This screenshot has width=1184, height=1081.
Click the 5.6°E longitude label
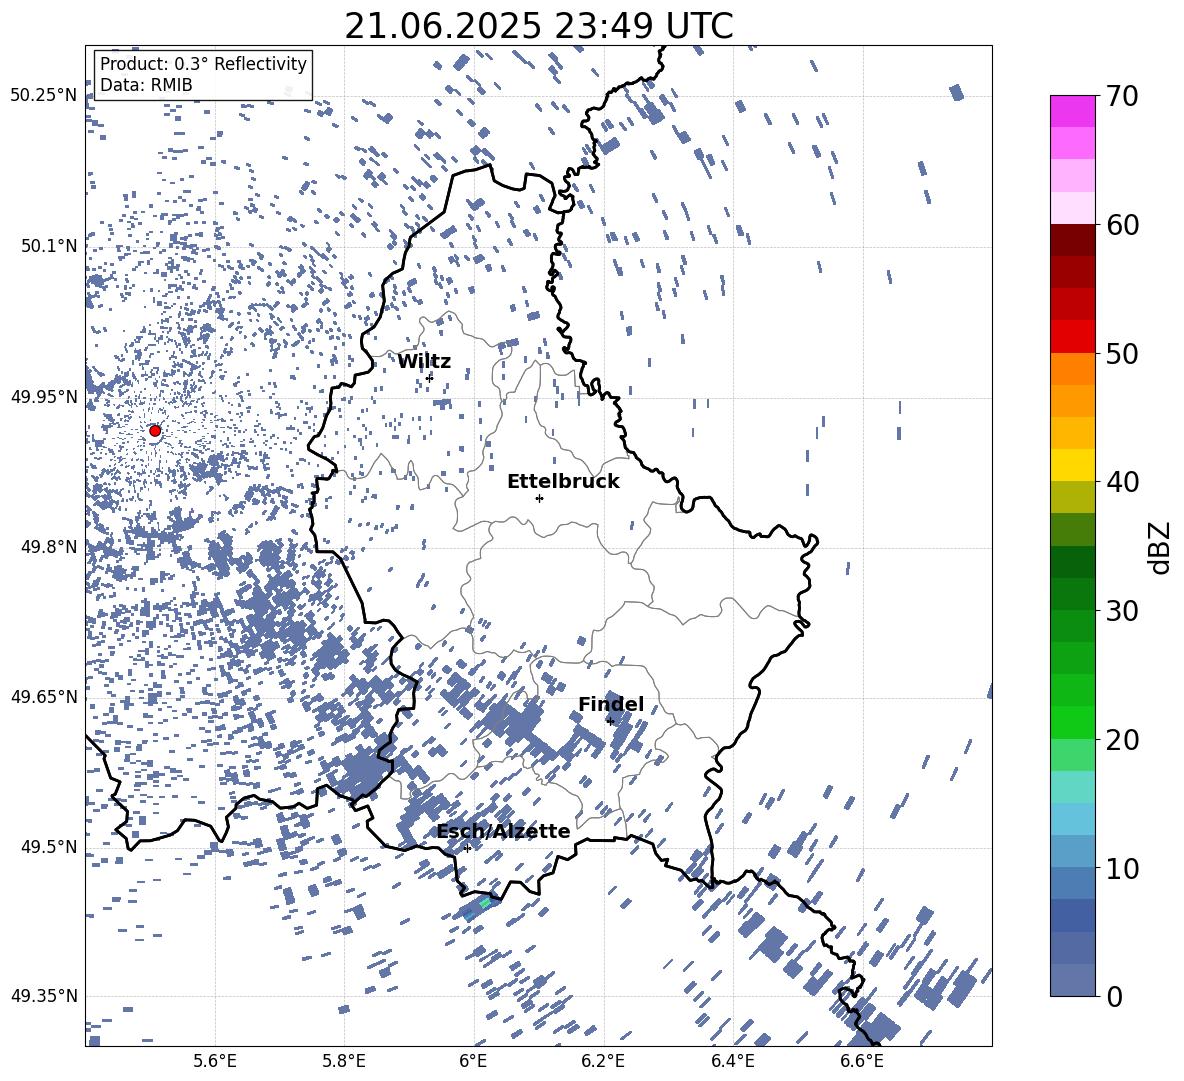(x=215, y=1061)
